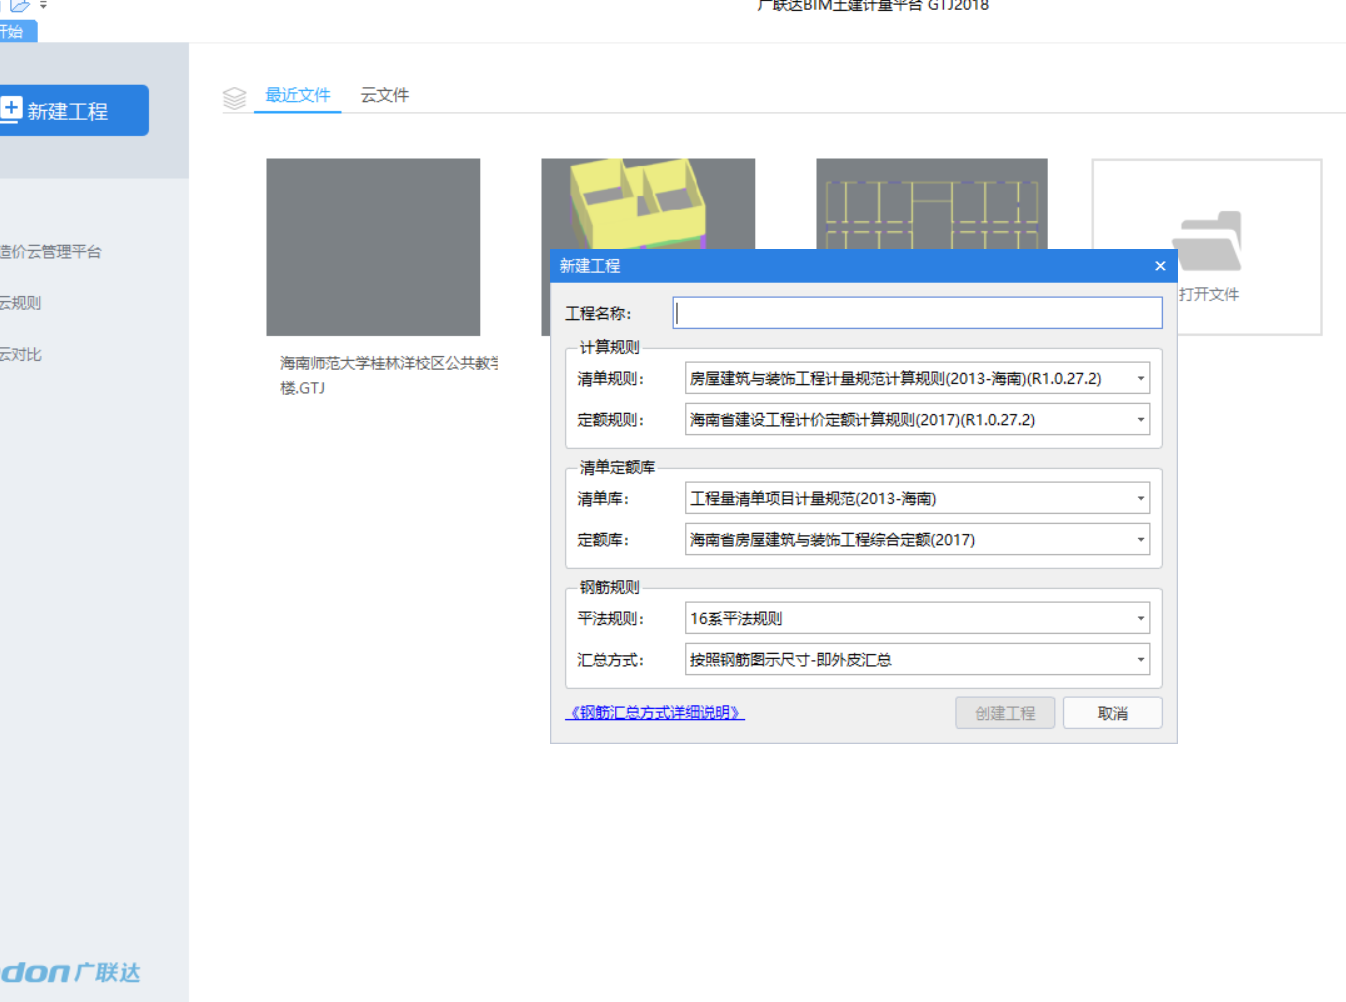Open the yellow 3D building thumbnail

pyautogui.click(x=648, y=203)
